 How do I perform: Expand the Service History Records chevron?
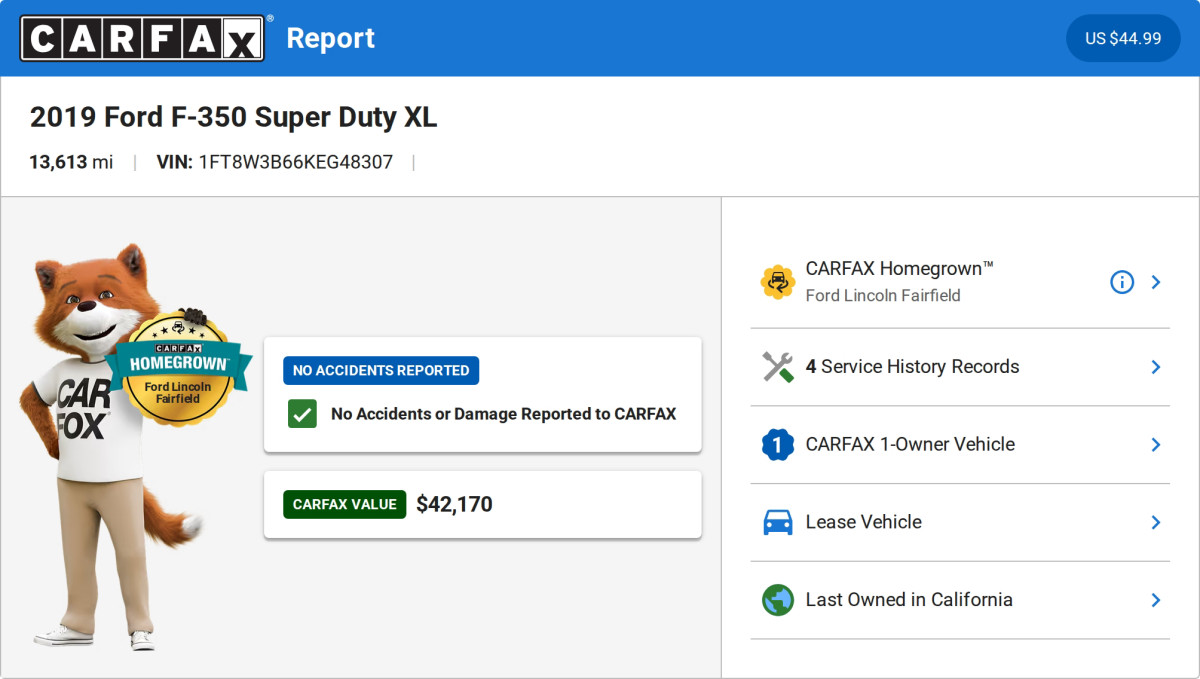click(x=1156, y=367)
